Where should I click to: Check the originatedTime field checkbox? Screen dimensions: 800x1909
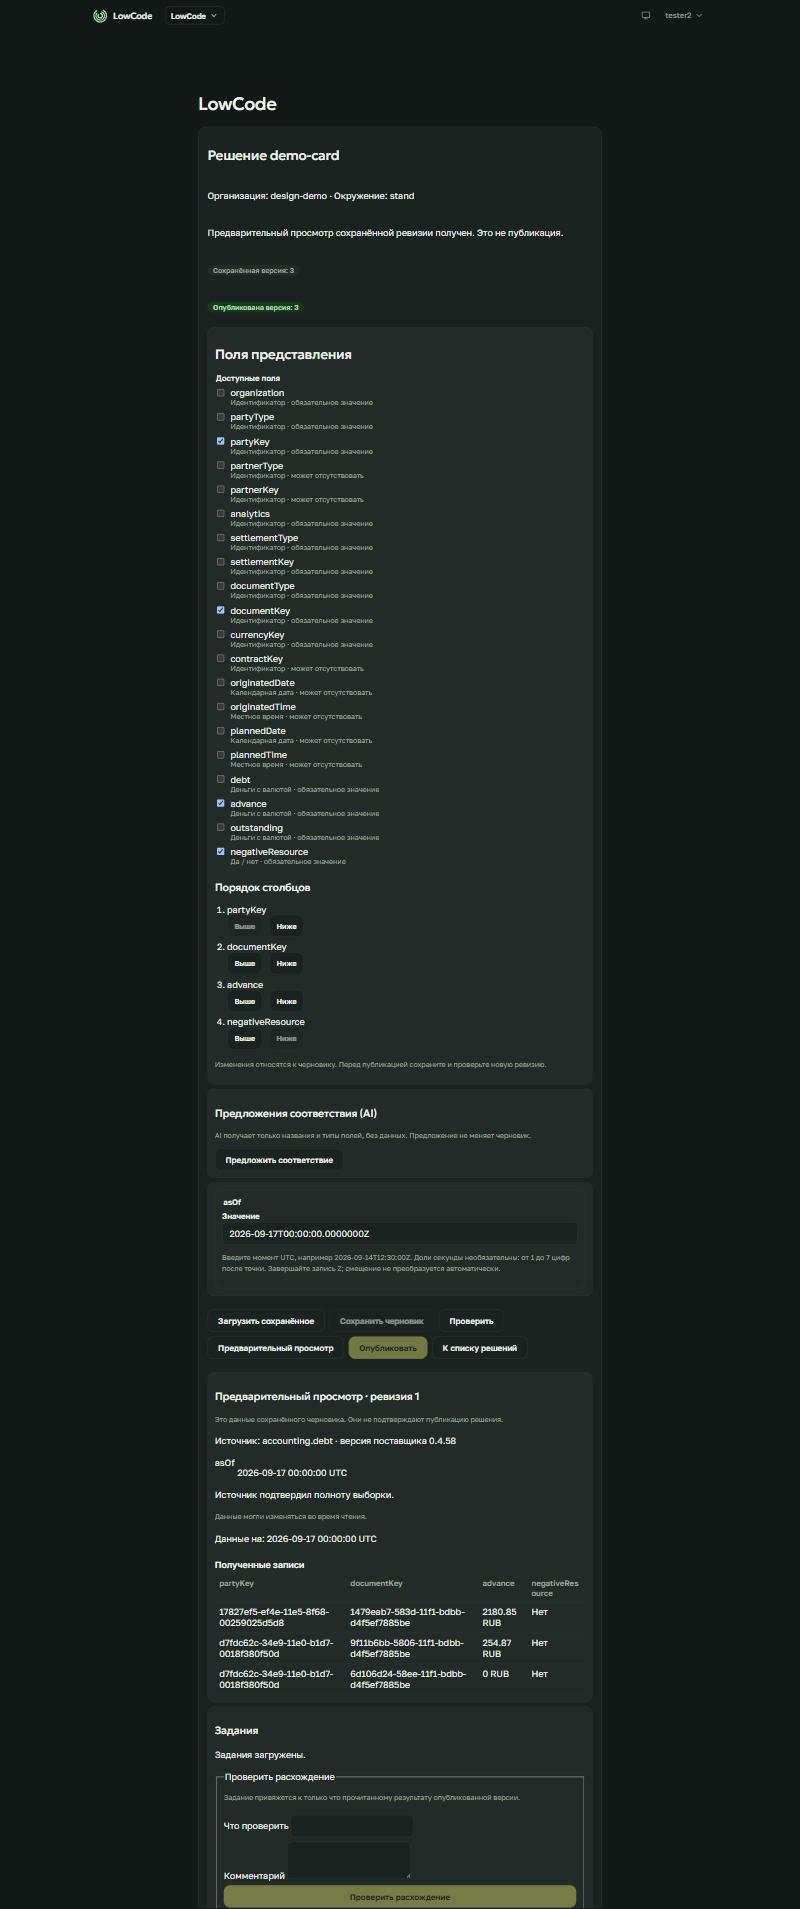221,706
